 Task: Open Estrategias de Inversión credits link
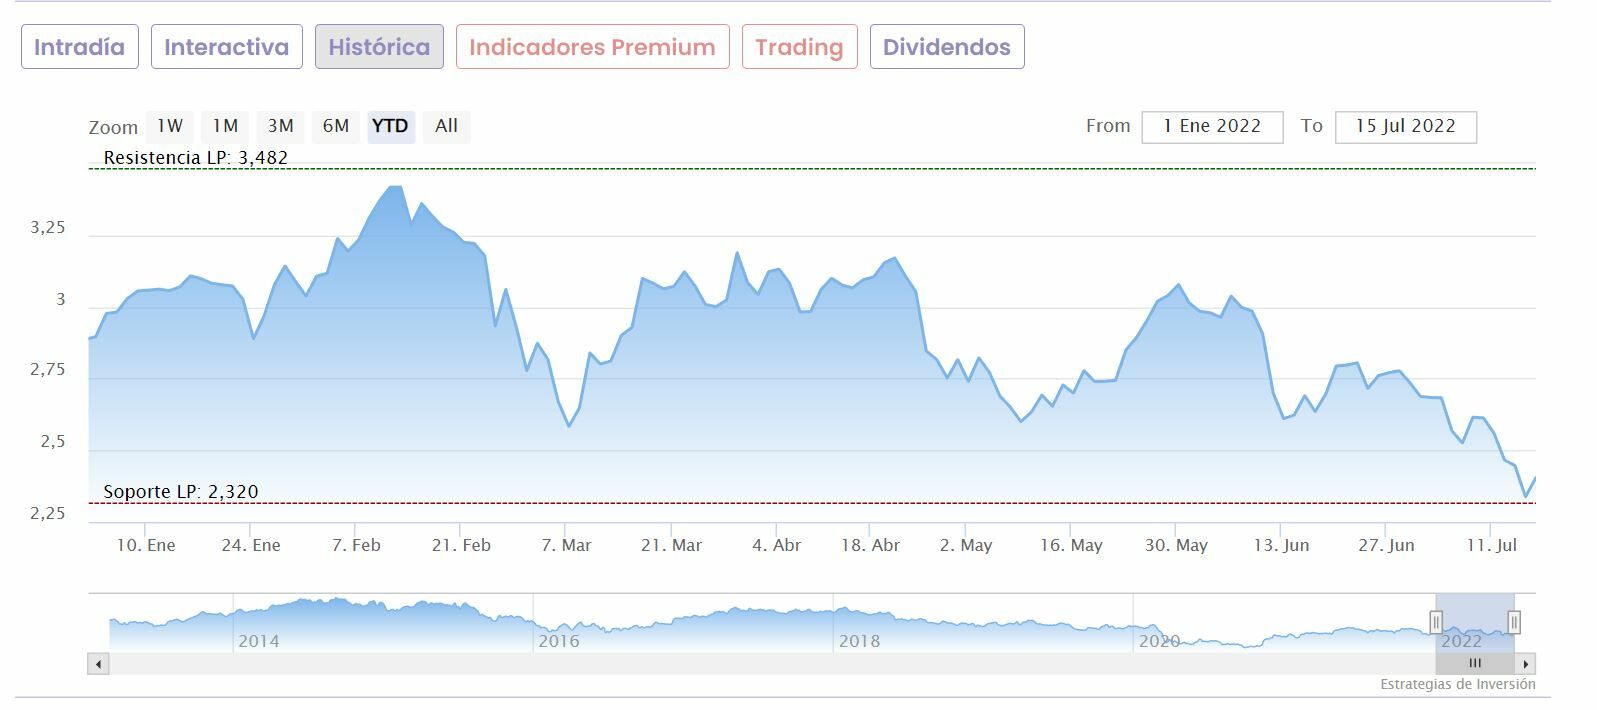point(1457,685)
